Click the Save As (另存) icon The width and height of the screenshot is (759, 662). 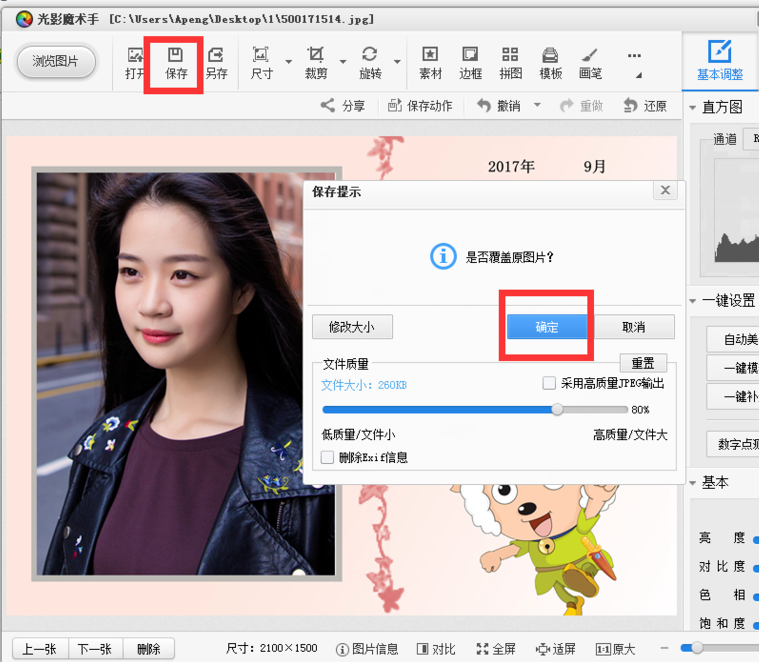click(x=216, y=63)
